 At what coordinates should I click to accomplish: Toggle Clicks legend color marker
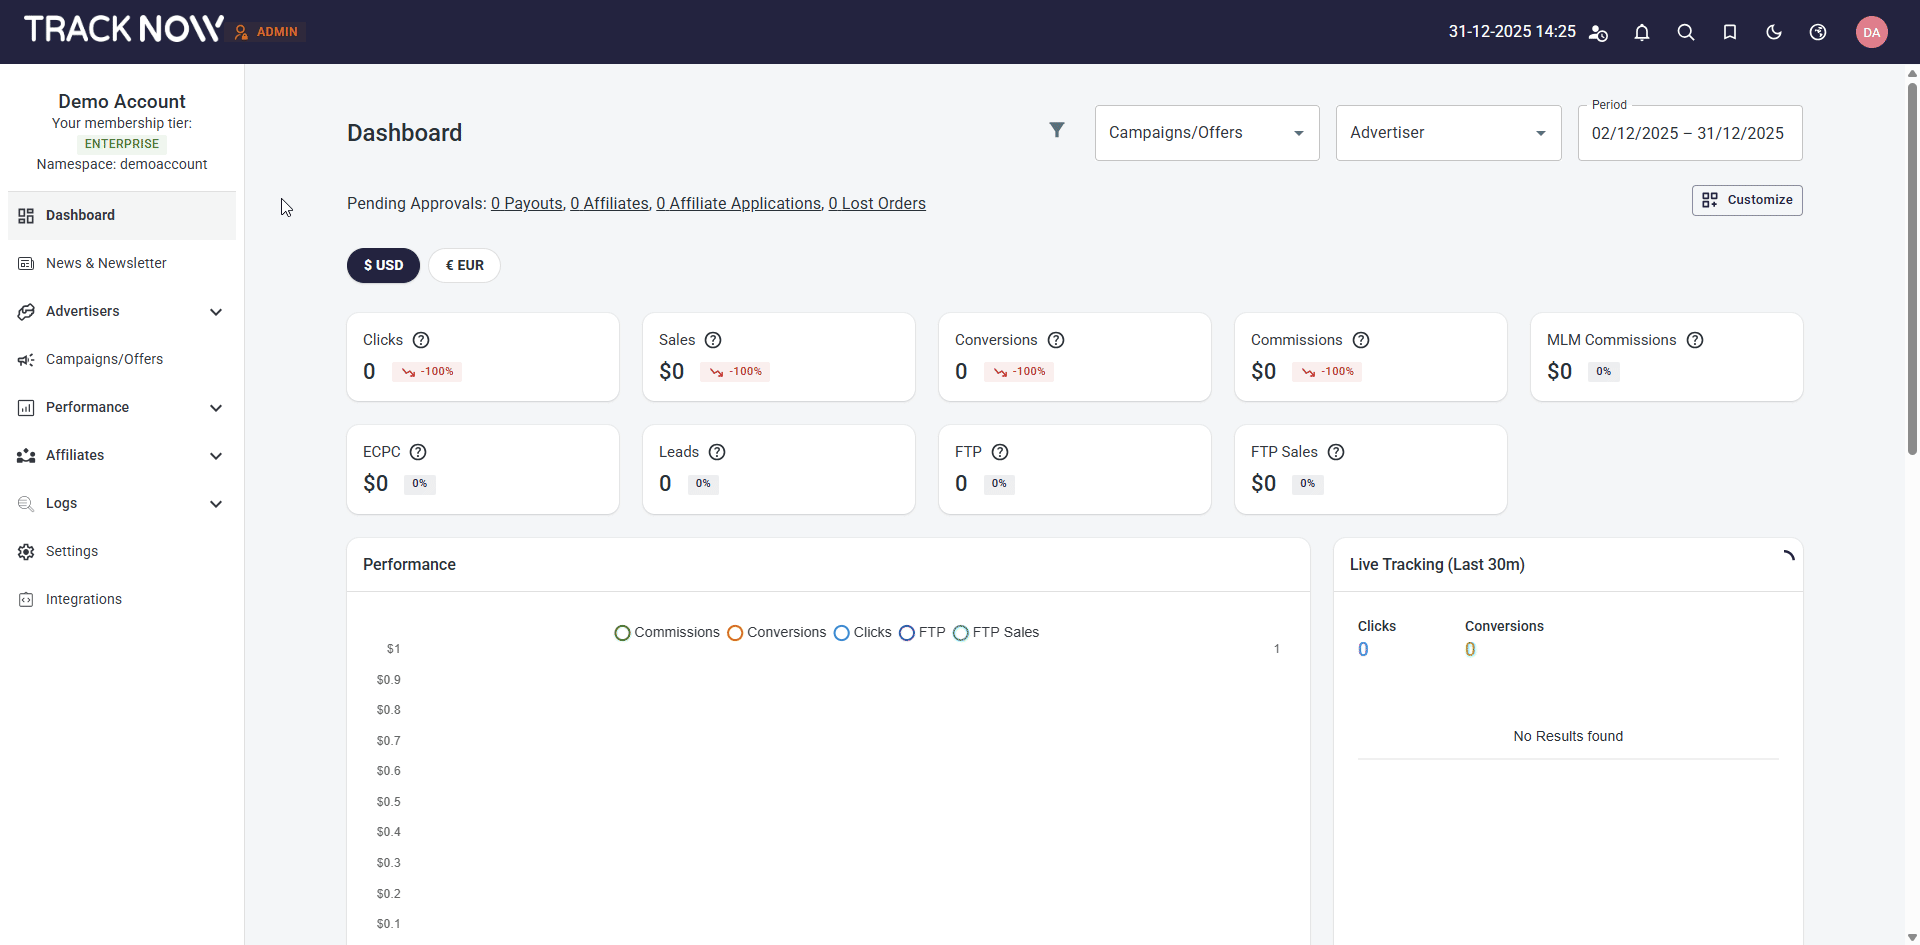click(x=842, y=633)
